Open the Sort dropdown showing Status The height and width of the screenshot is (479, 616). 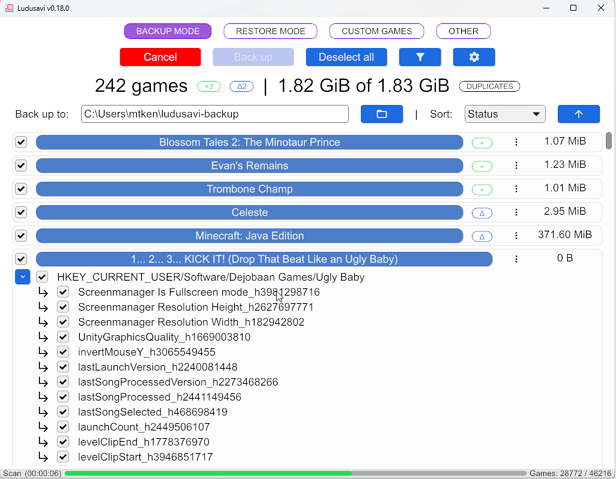point(504,114)
